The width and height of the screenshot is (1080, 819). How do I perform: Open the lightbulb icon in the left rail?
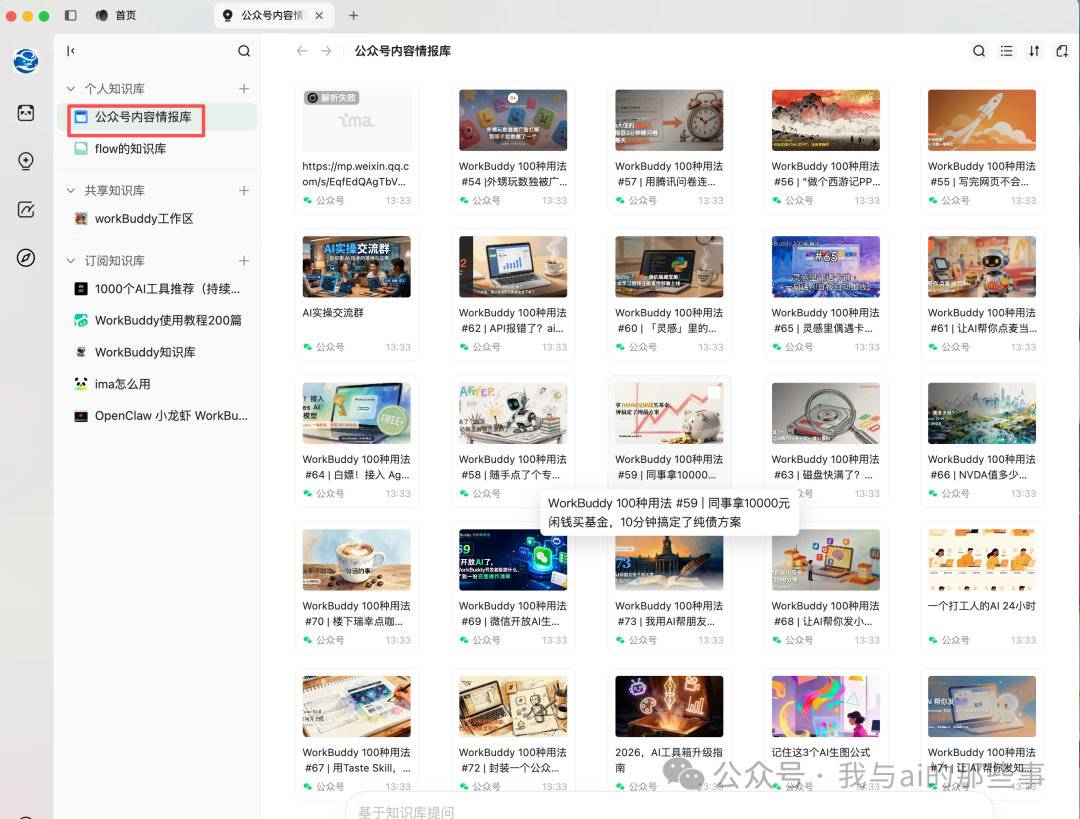point(25,161)
